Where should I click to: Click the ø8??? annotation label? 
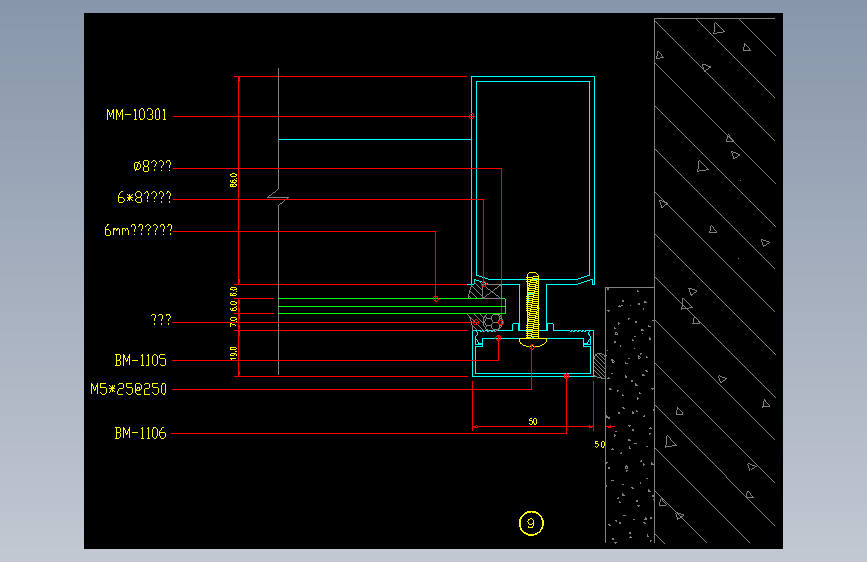[153, 166]
